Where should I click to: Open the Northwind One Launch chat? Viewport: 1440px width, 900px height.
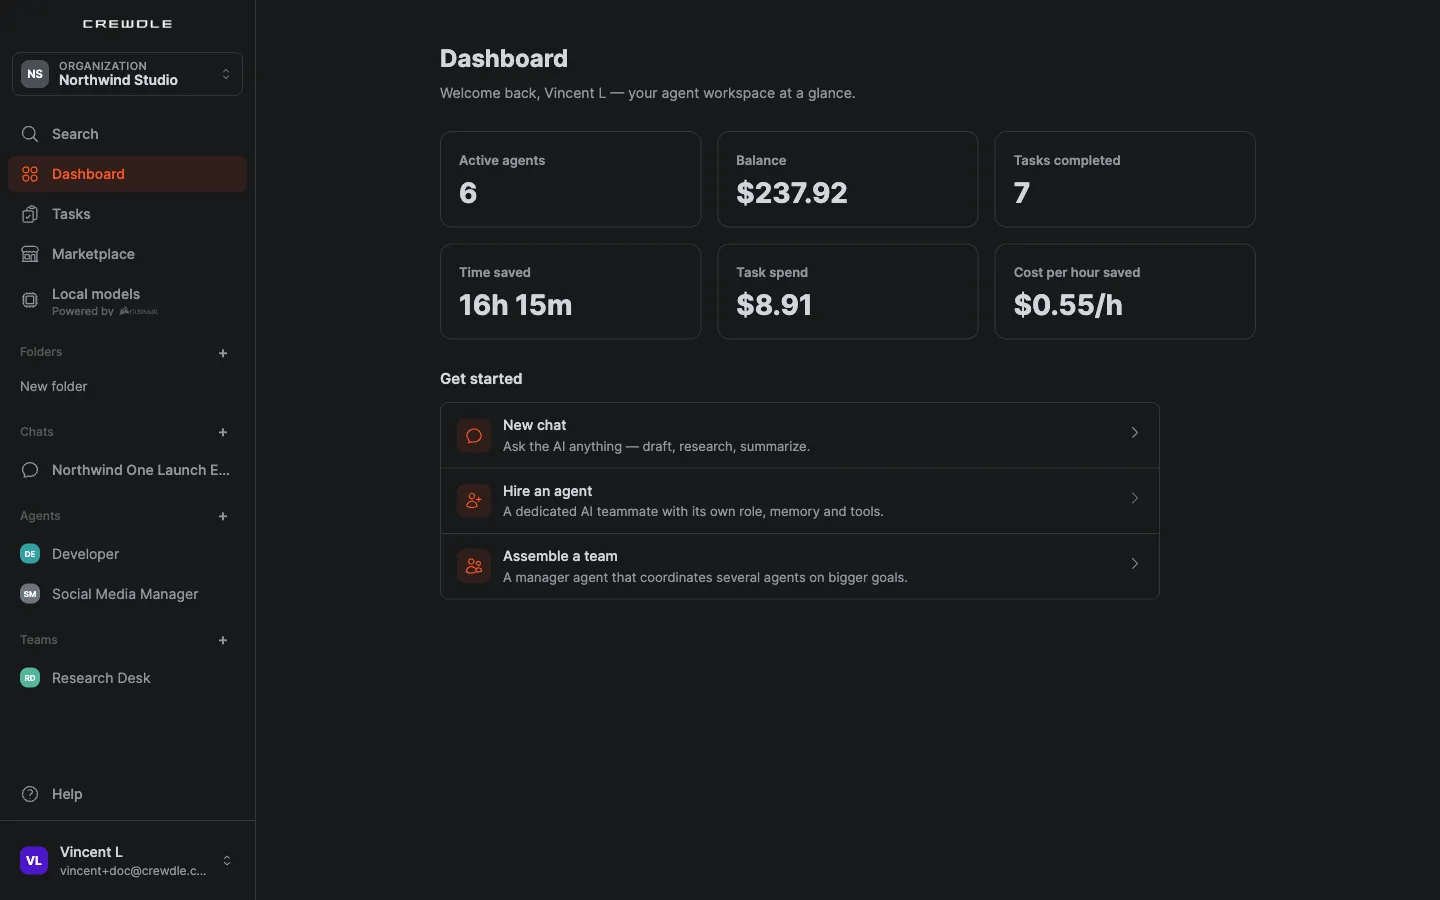pyautogui.click(x=127, y=470)
